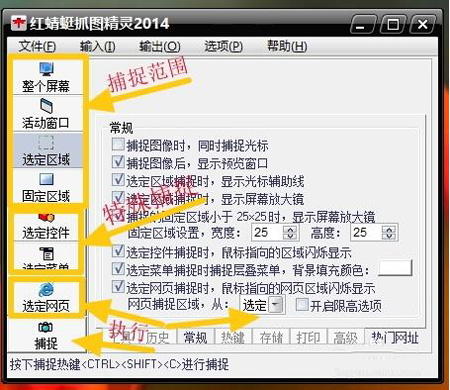Click the fixed region width input field
Screen dimensions: 450x390
tap(267, 232)
